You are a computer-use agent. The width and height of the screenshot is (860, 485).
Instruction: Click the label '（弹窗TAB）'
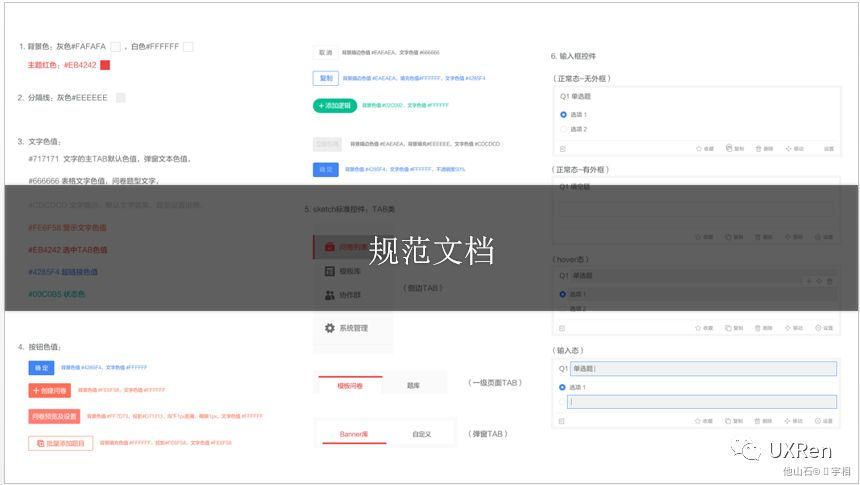pyautogui.click(x=488, y=433)
